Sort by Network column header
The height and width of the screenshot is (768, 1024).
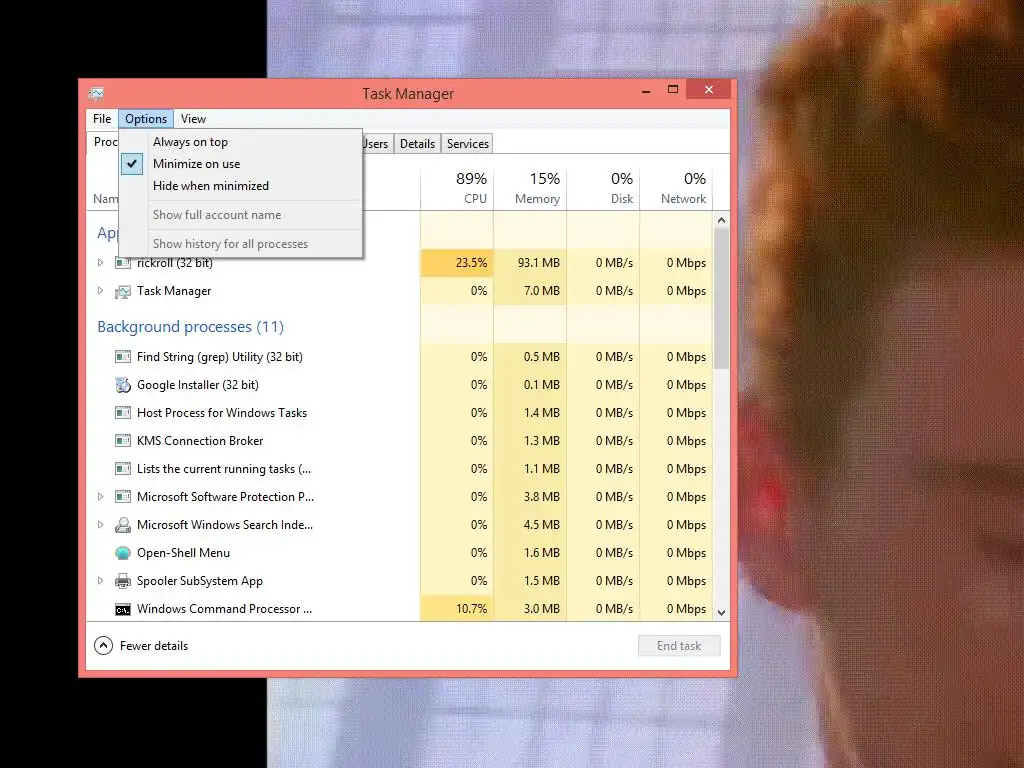(677, 187)
